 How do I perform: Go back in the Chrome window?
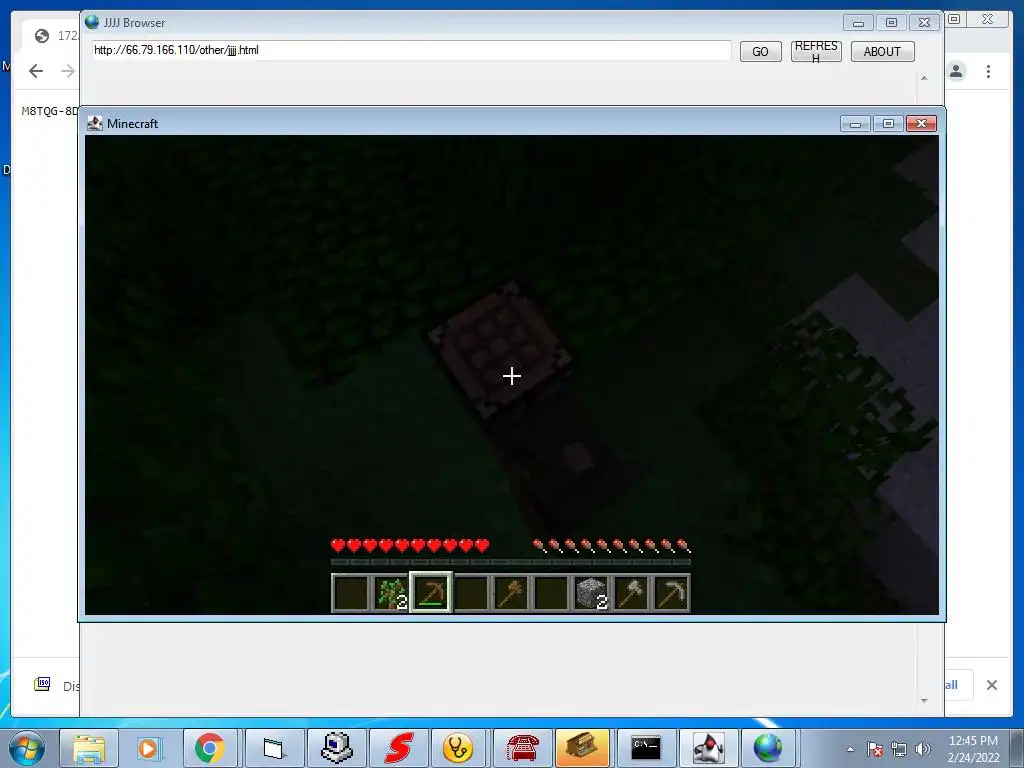tap(36, 71)
